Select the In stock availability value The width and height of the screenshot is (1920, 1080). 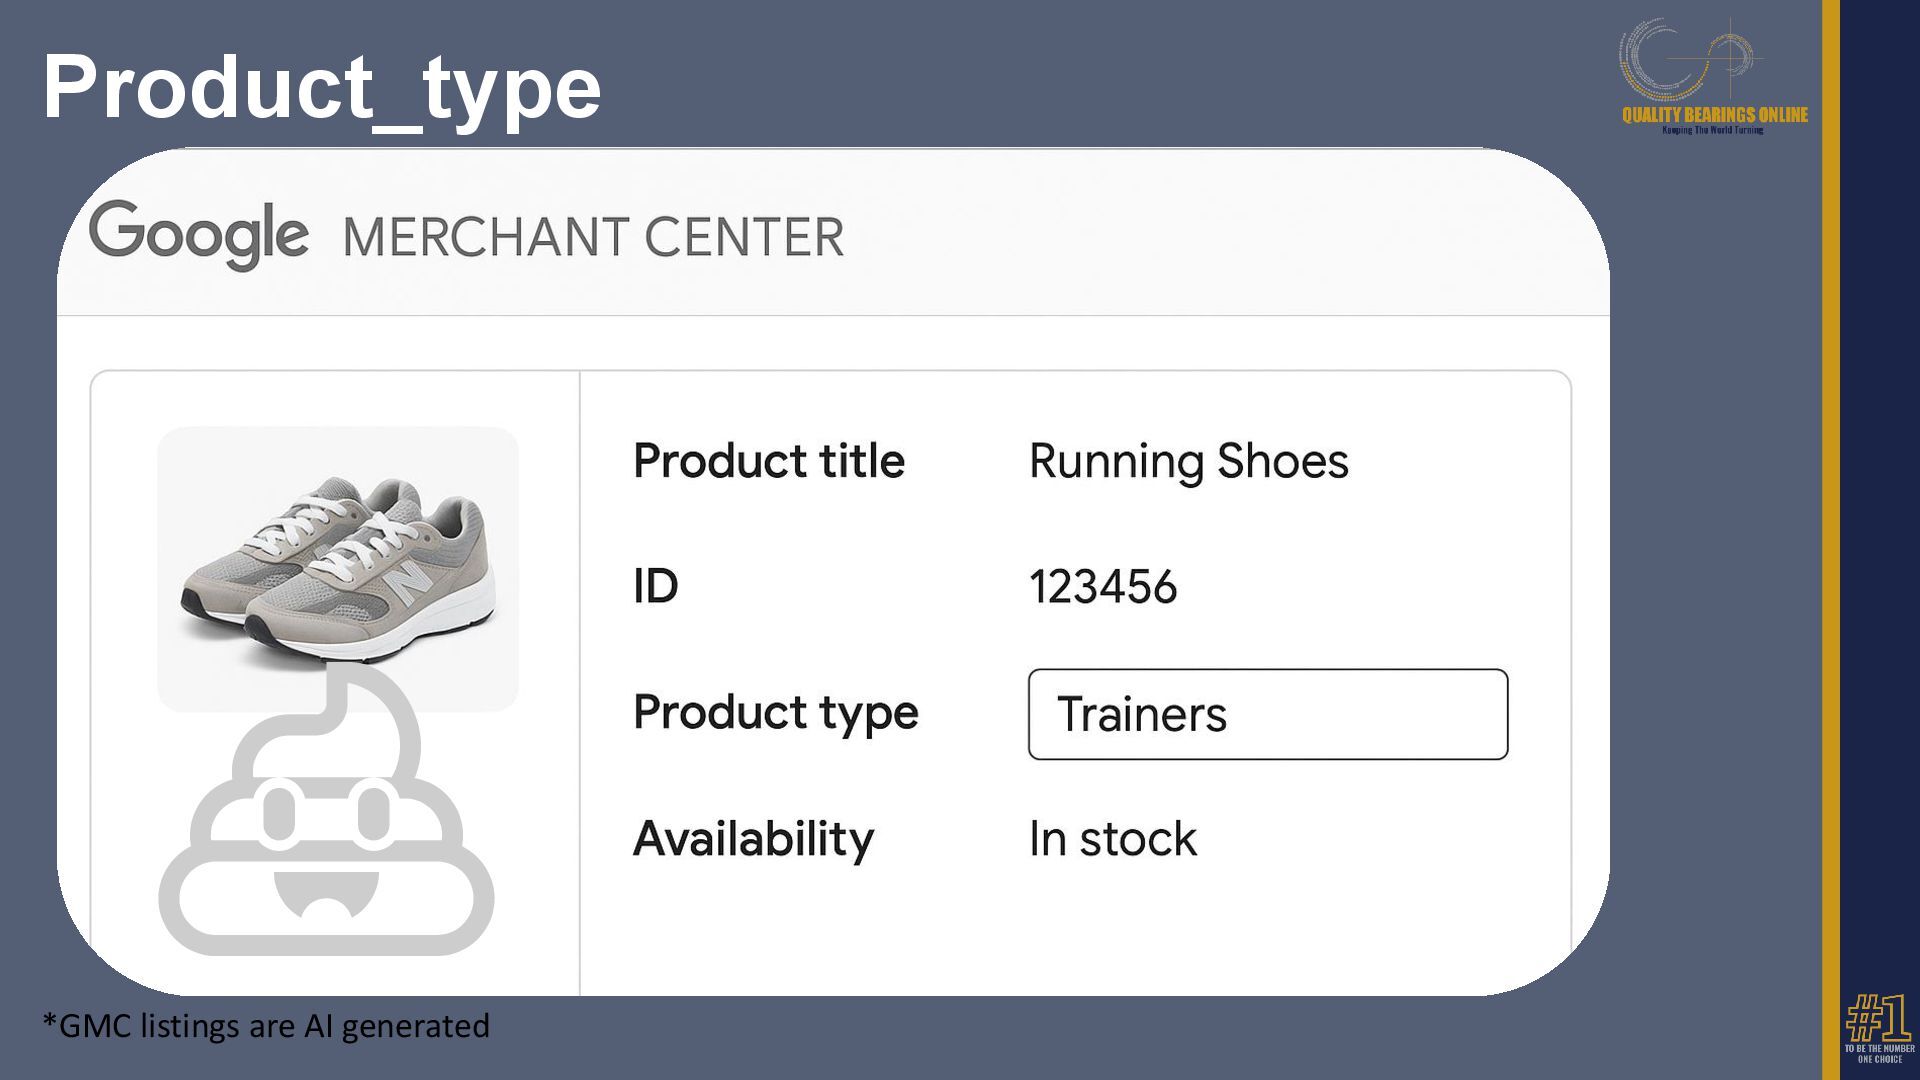pyautogui.click(x=1112, y=838)
